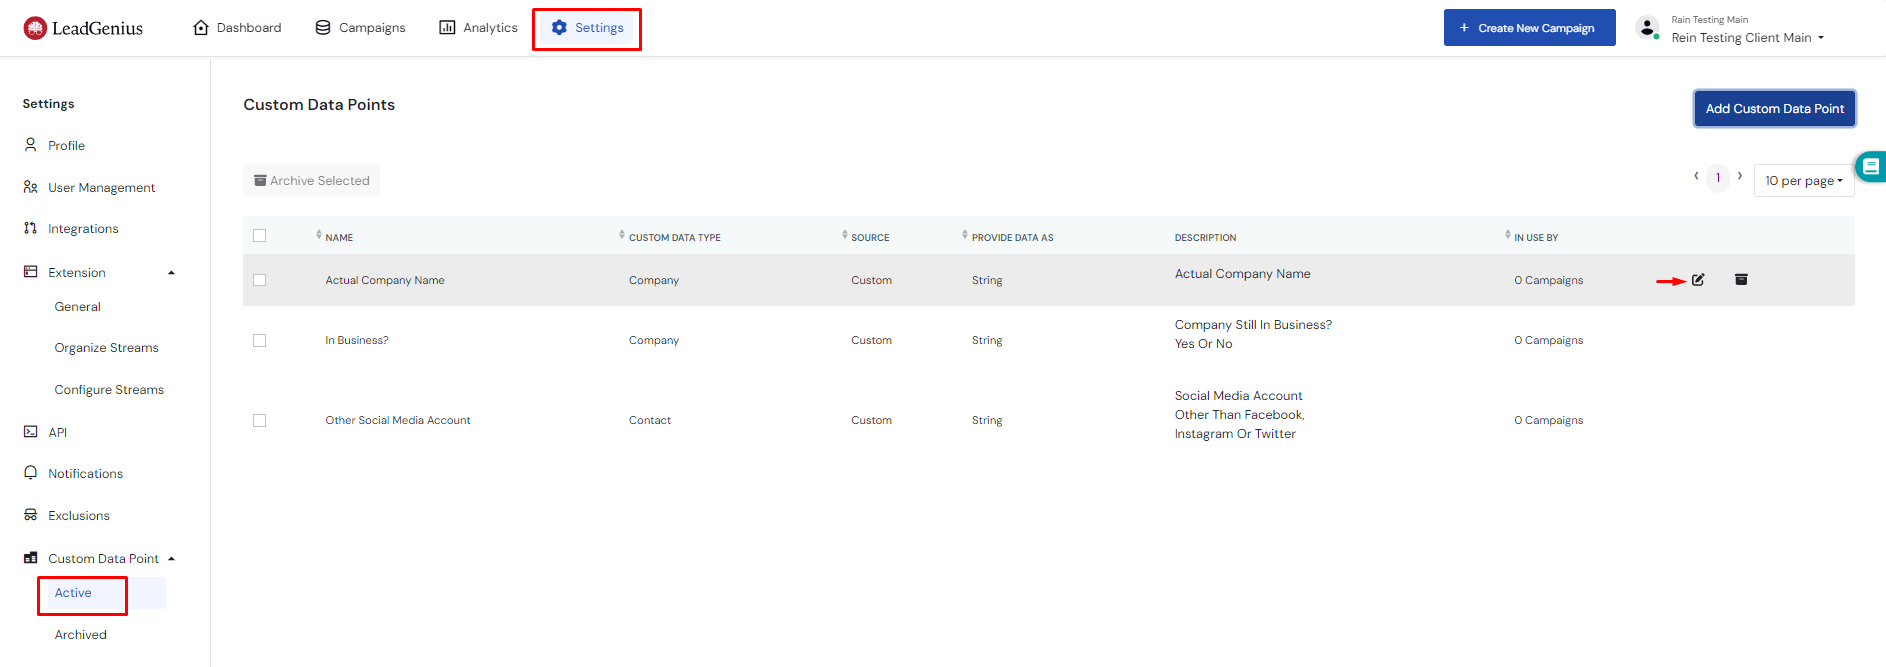Image resolution: width=1886 pixels, height=667 pixels.
Task: Archive the Actual Company Name row
Action: 1741,280
